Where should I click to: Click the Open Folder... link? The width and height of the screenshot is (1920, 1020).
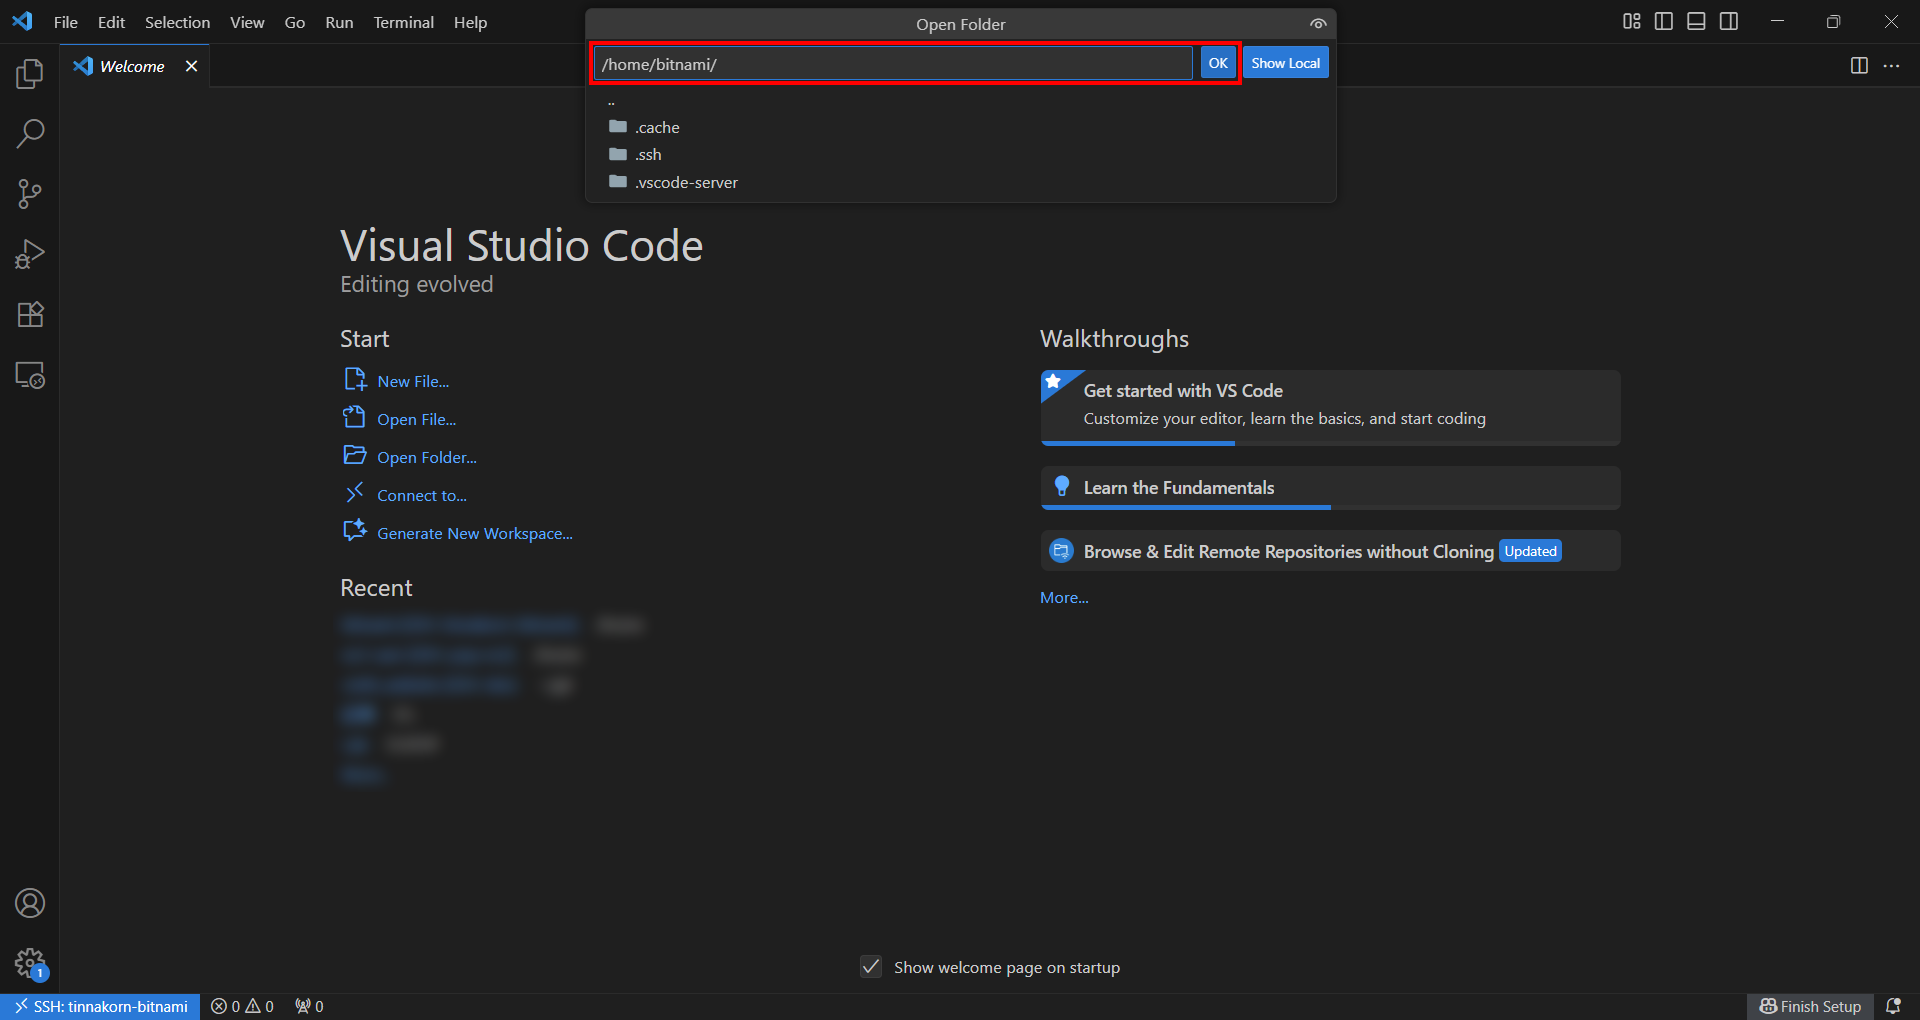[x=427, y=457]
